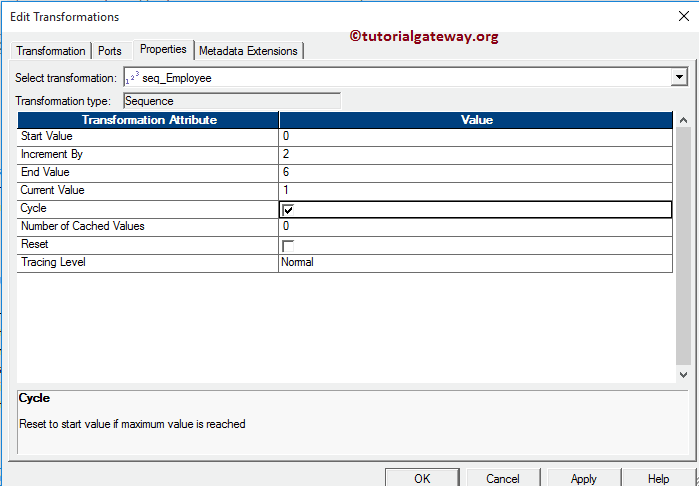
Task: Open the Metadata Extensions tab
Action: coord(248,51)
